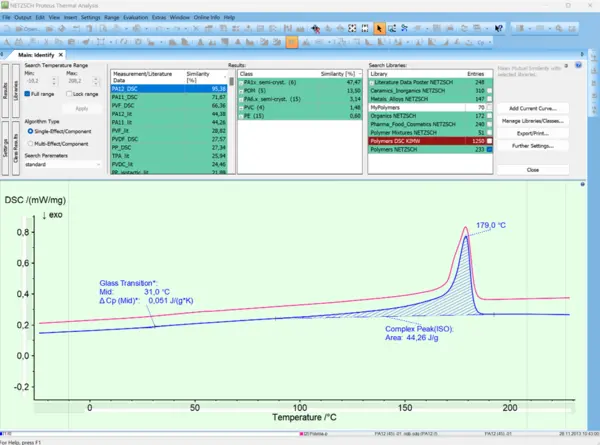Image resolution: width=600 pixels, height=445 pixels.
Task: Click the Similarity [%] column header in Class table
Action: [340, 74]
